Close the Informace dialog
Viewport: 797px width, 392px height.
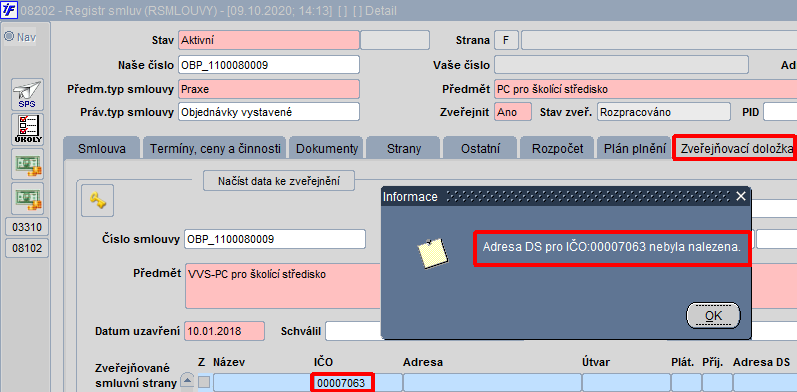741,196
